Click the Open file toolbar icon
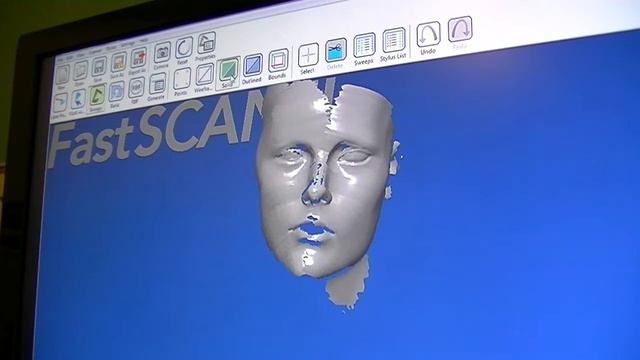 click(x=81, y=71)
